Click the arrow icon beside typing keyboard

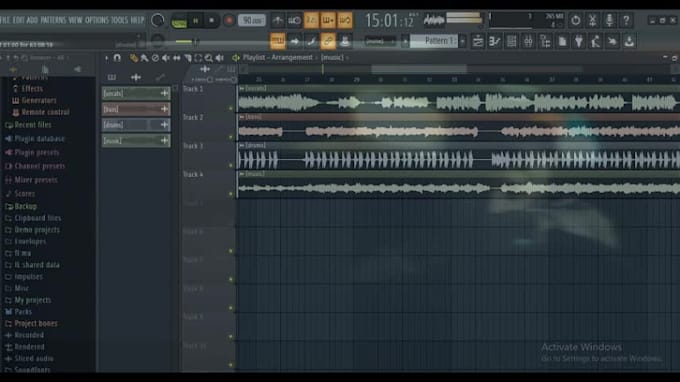[294, 41]
